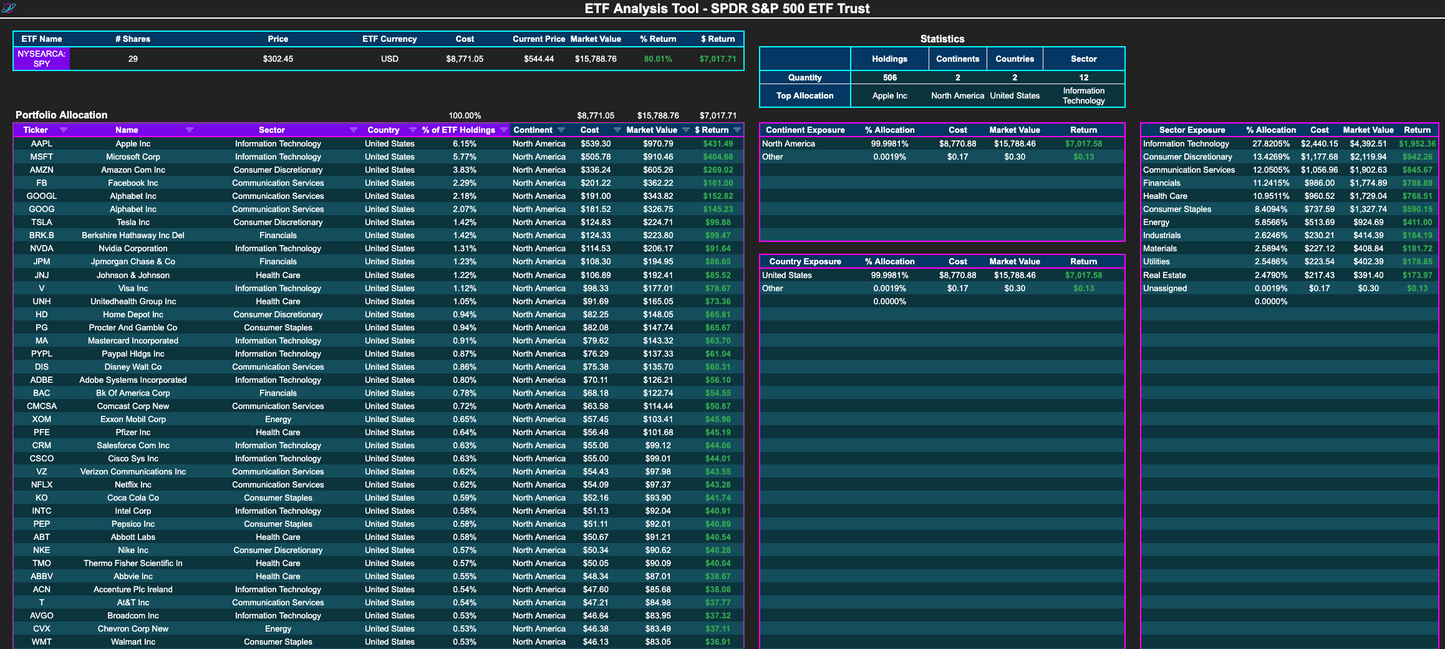Select the AAPL row in Portfolio Allocation
The height and width of the screenshot is (649, 1445).
[x=41, y=143]
